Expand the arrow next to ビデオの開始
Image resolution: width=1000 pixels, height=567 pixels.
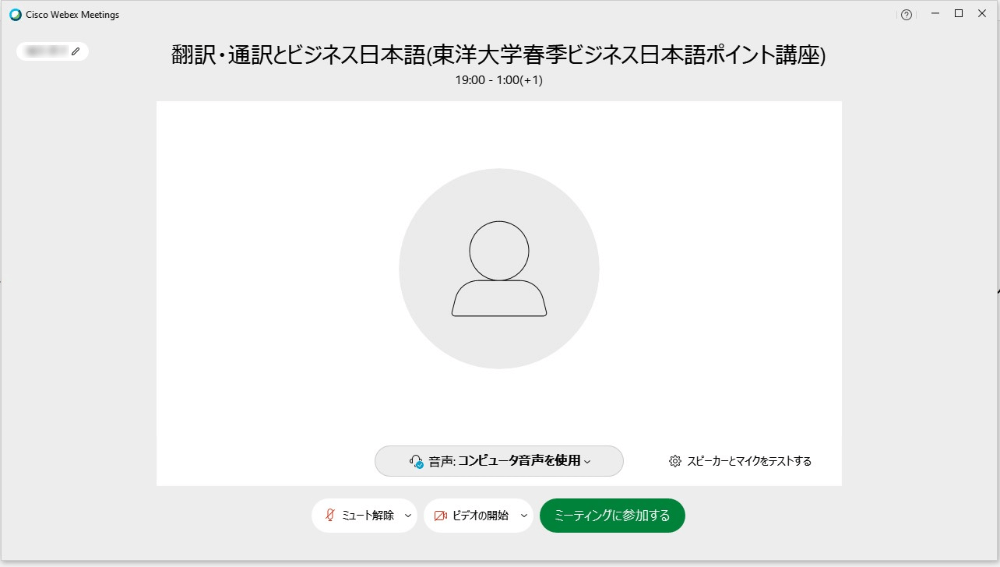click(523, 516)
